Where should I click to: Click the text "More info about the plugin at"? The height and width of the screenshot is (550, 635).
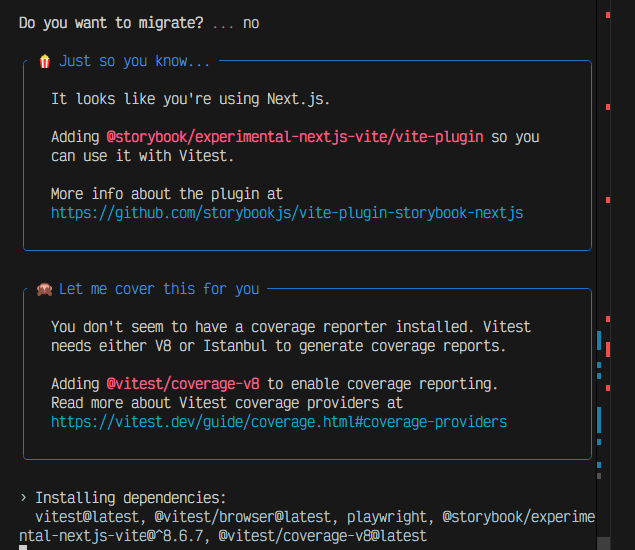coord(166,194)
